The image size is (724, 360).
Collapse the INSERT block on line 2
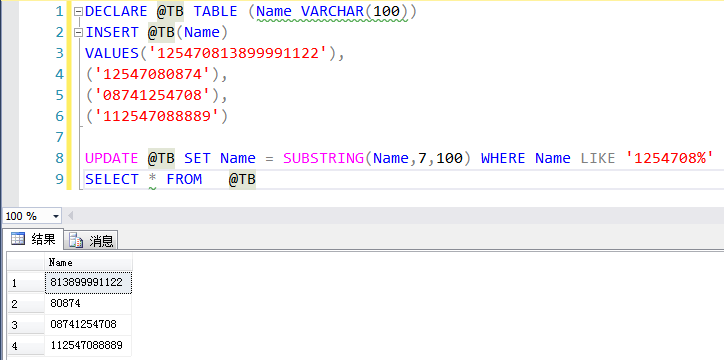78,33
